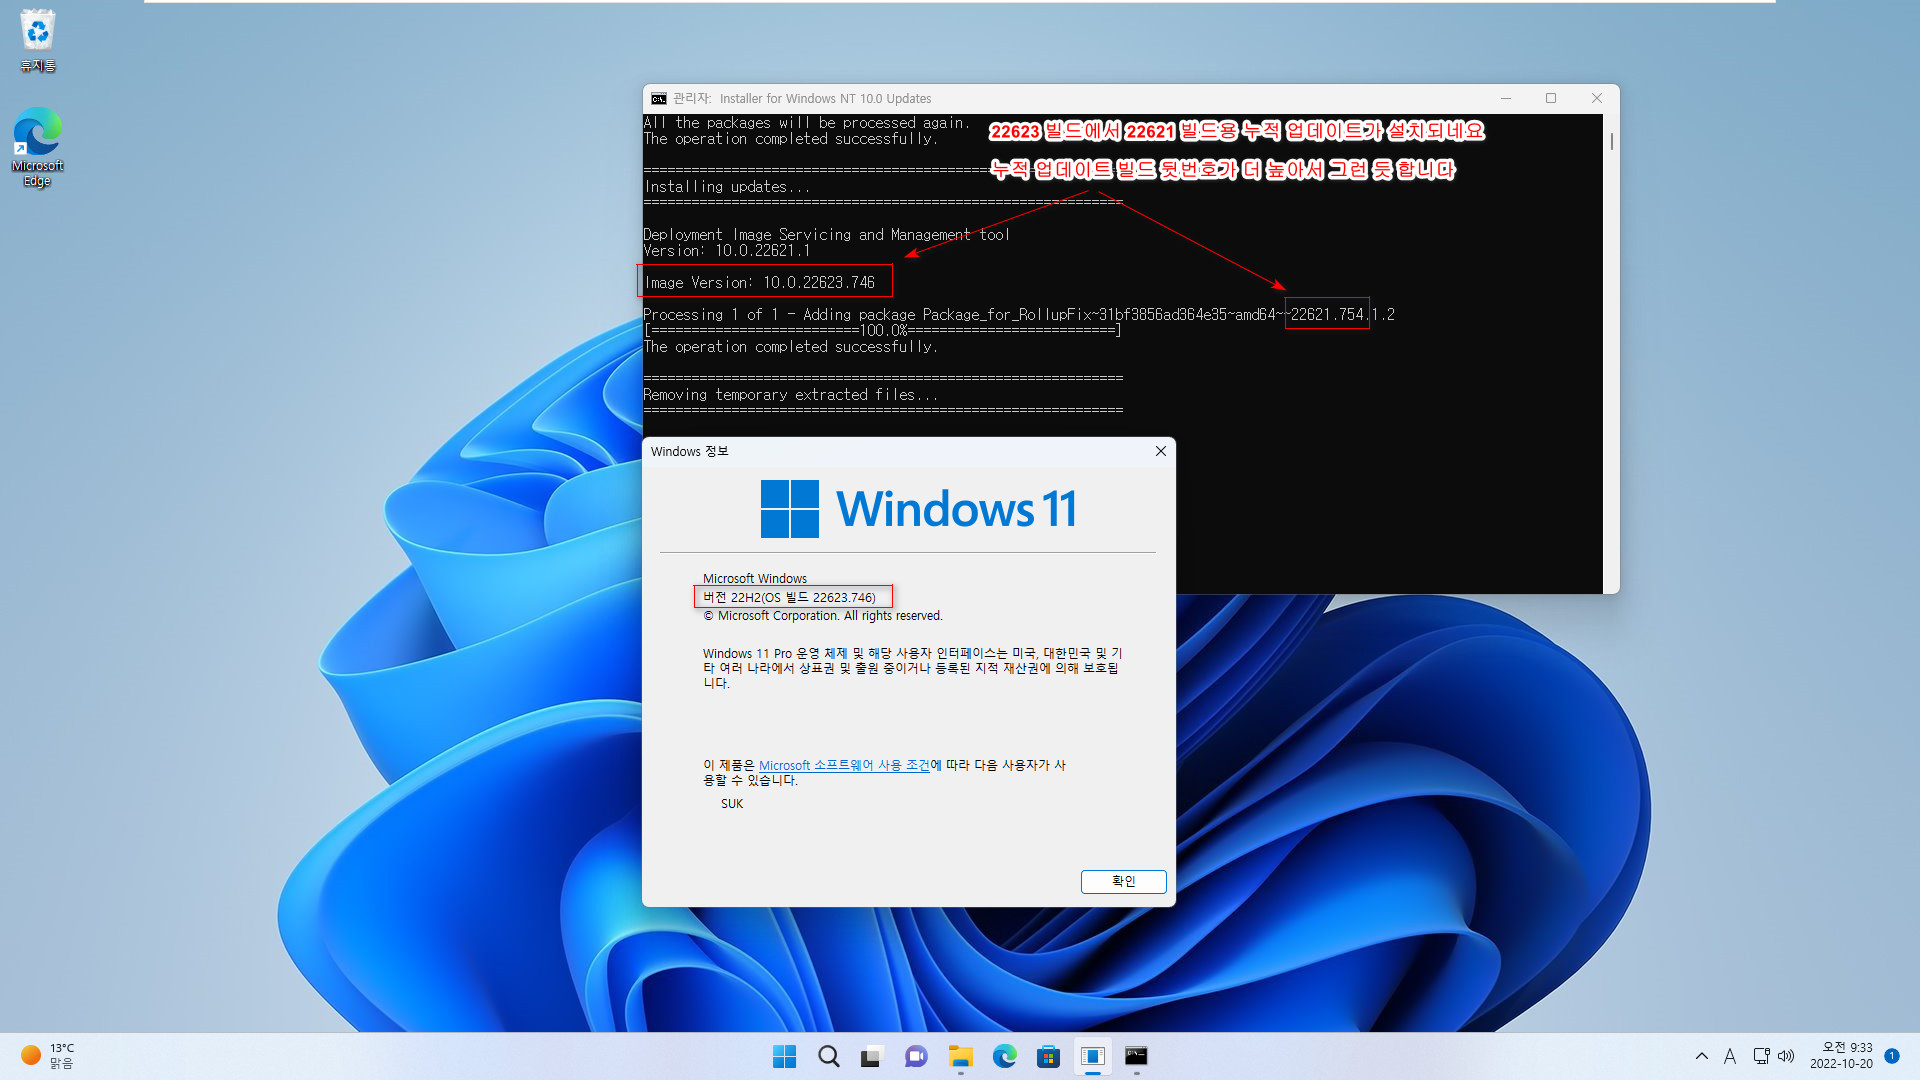Click 'Removing temporary extracted files...' line

point(790,395)
